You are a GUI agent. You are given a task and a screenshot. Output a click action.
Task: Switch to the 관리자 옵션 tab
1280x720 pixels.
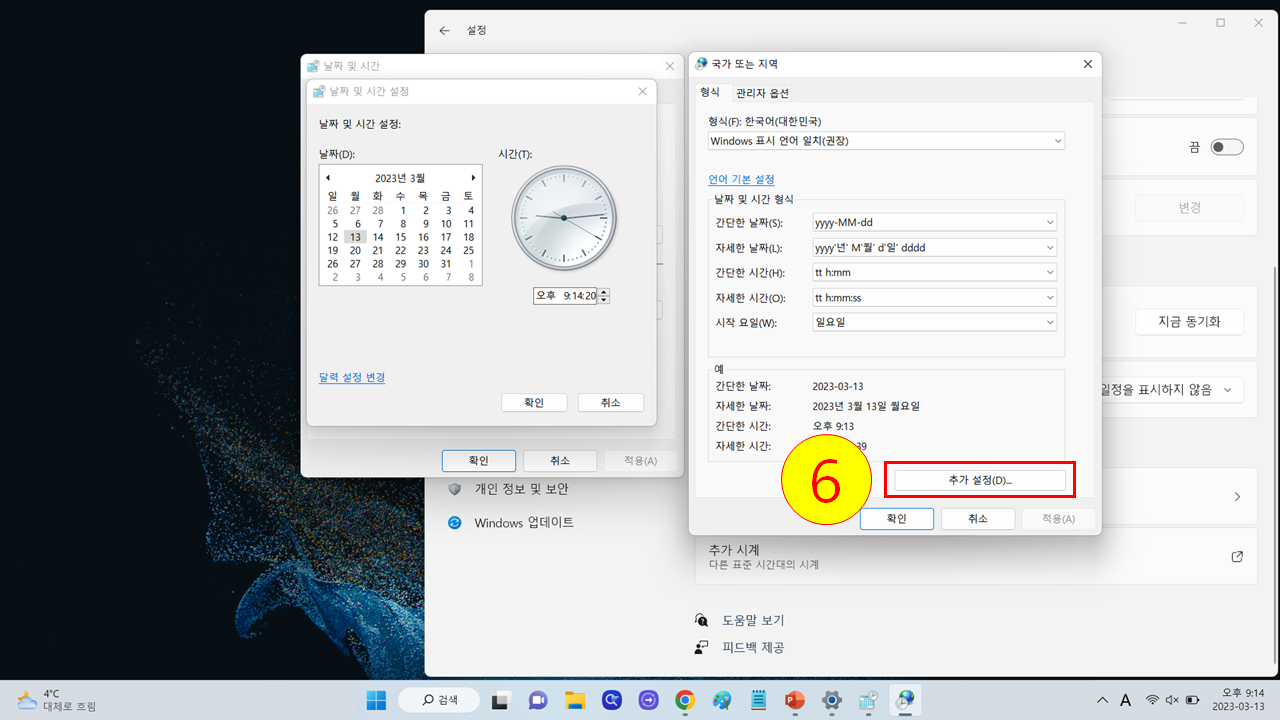(761, 91)
